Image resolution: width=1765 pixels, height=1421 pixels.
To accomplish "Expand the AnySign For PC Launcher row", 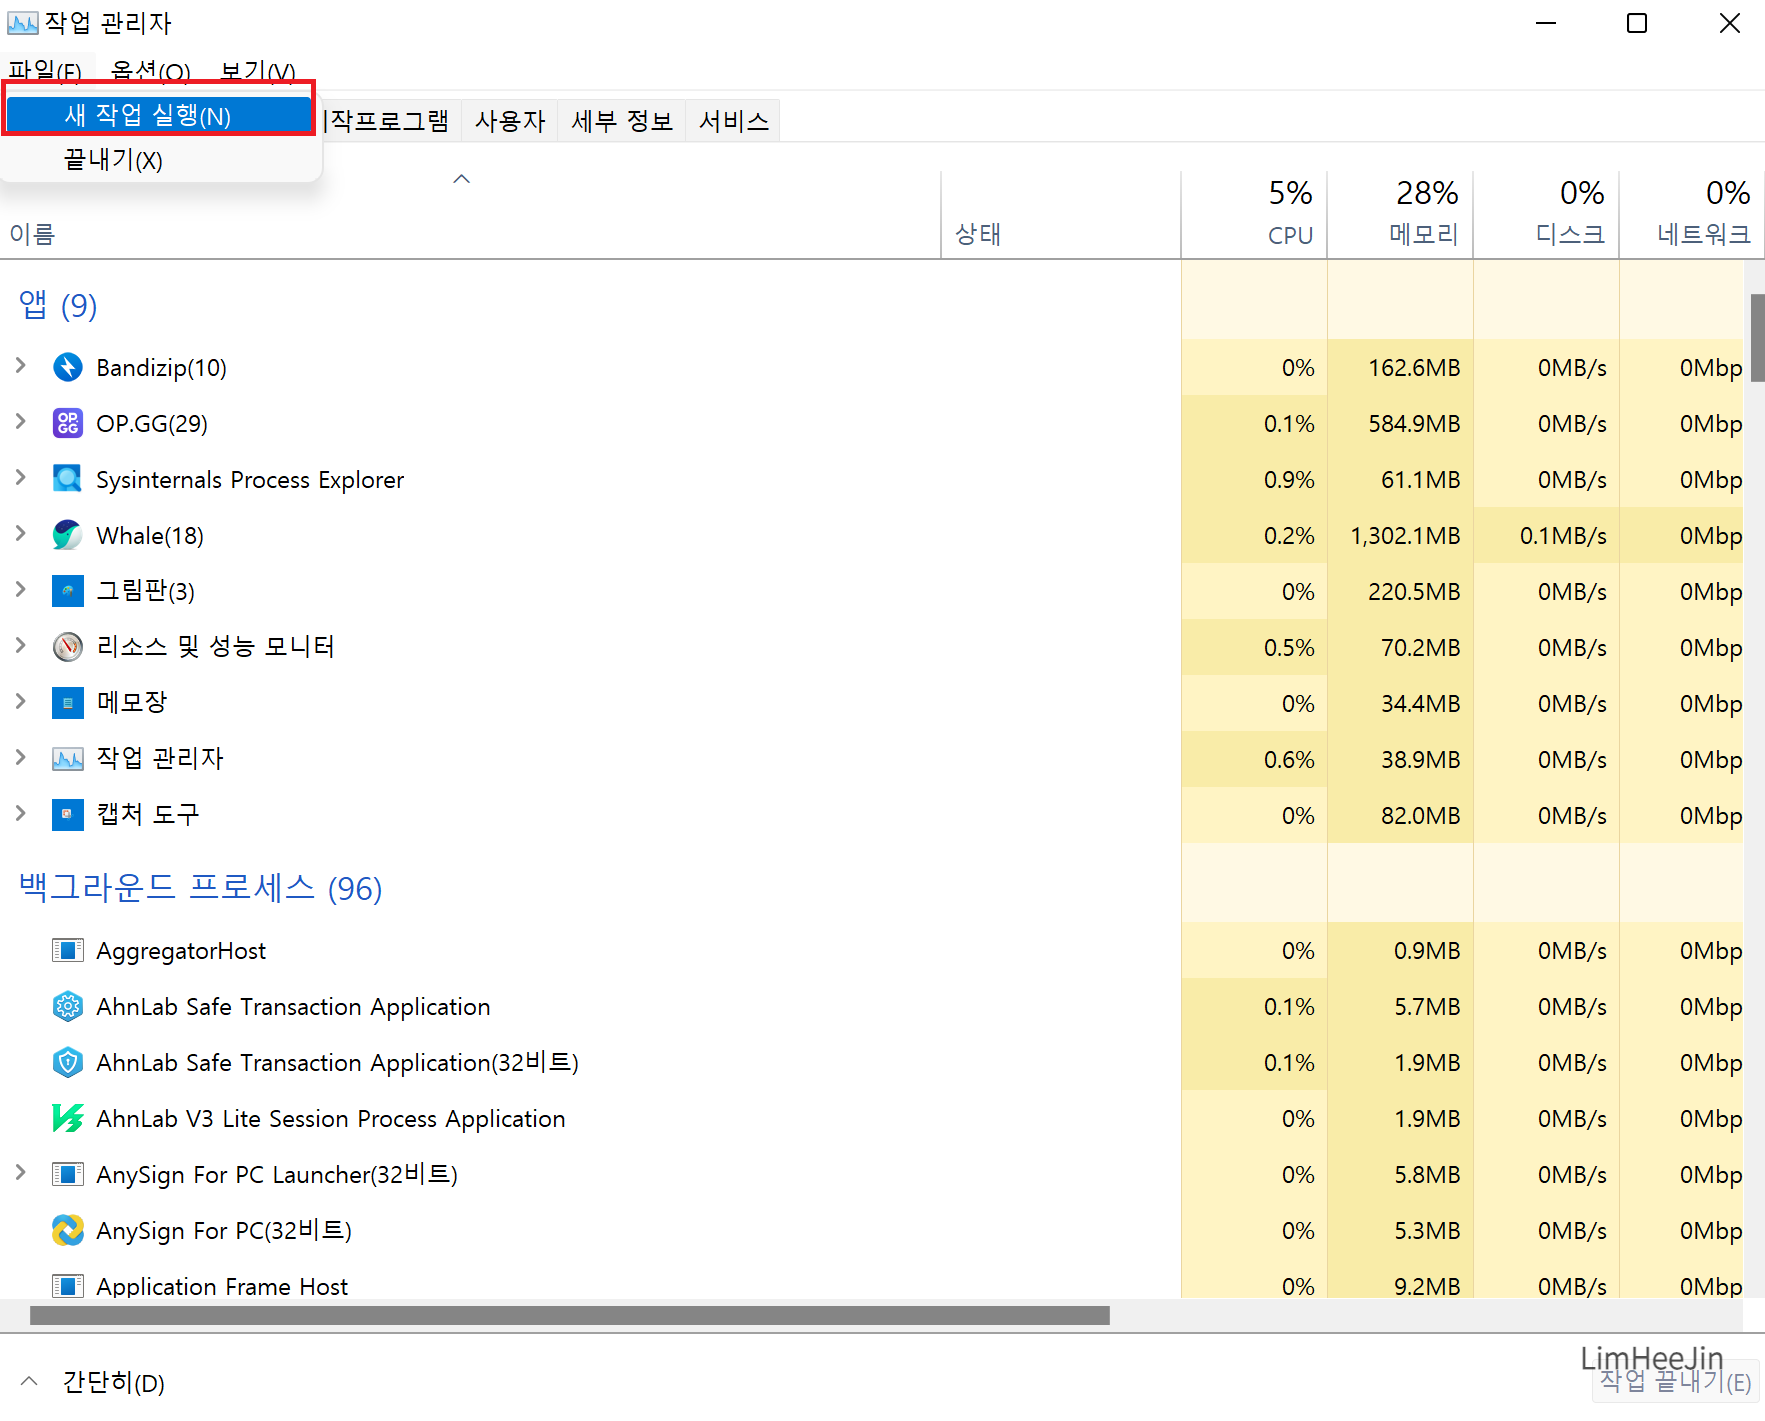I will tap(21, 1173).
